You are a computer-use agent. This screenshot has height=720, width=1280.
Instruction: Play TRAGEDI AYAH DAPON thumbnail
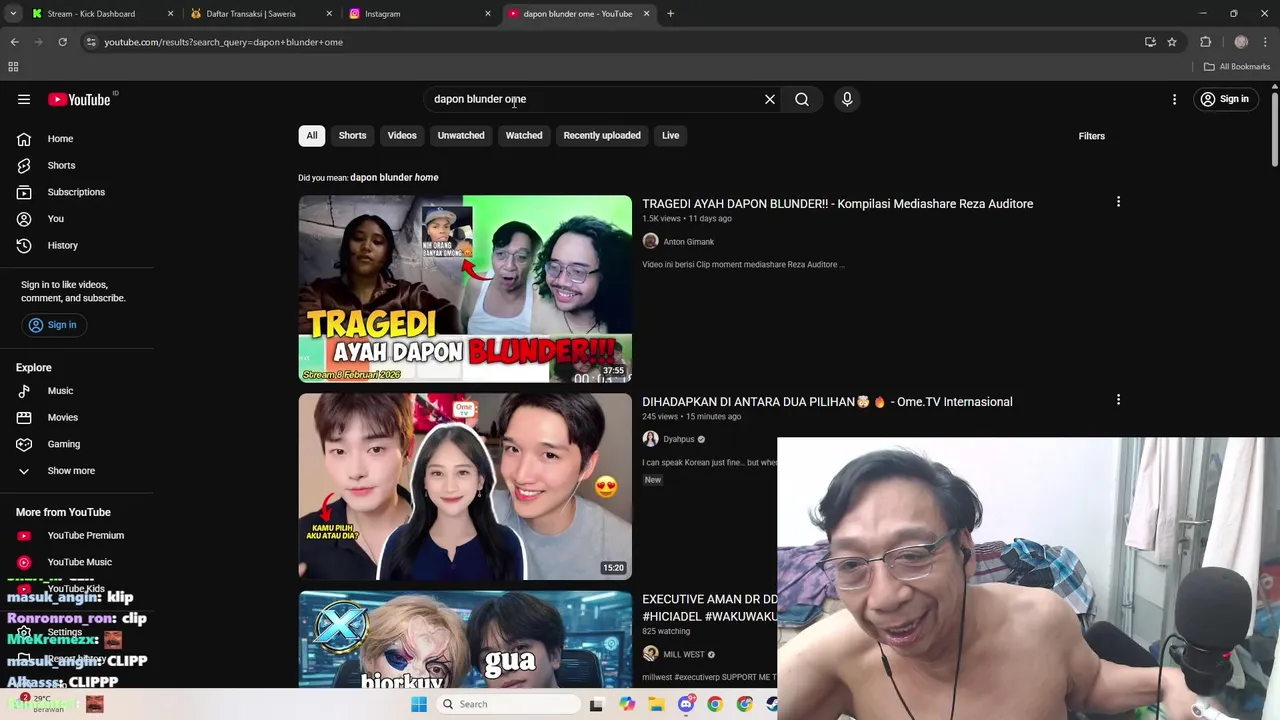click(x=465, y=289)
